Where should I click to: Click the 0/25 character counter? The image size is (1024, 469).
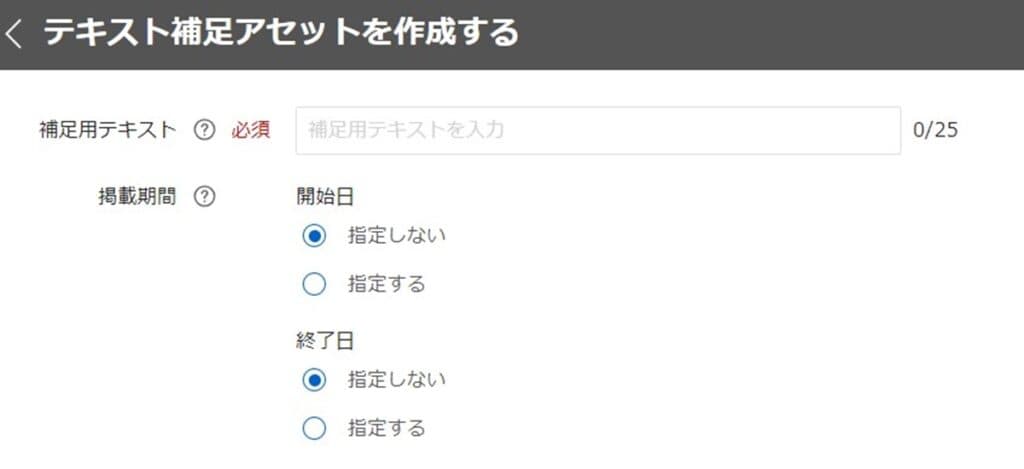pyautogui.click(x=936, y=130)
